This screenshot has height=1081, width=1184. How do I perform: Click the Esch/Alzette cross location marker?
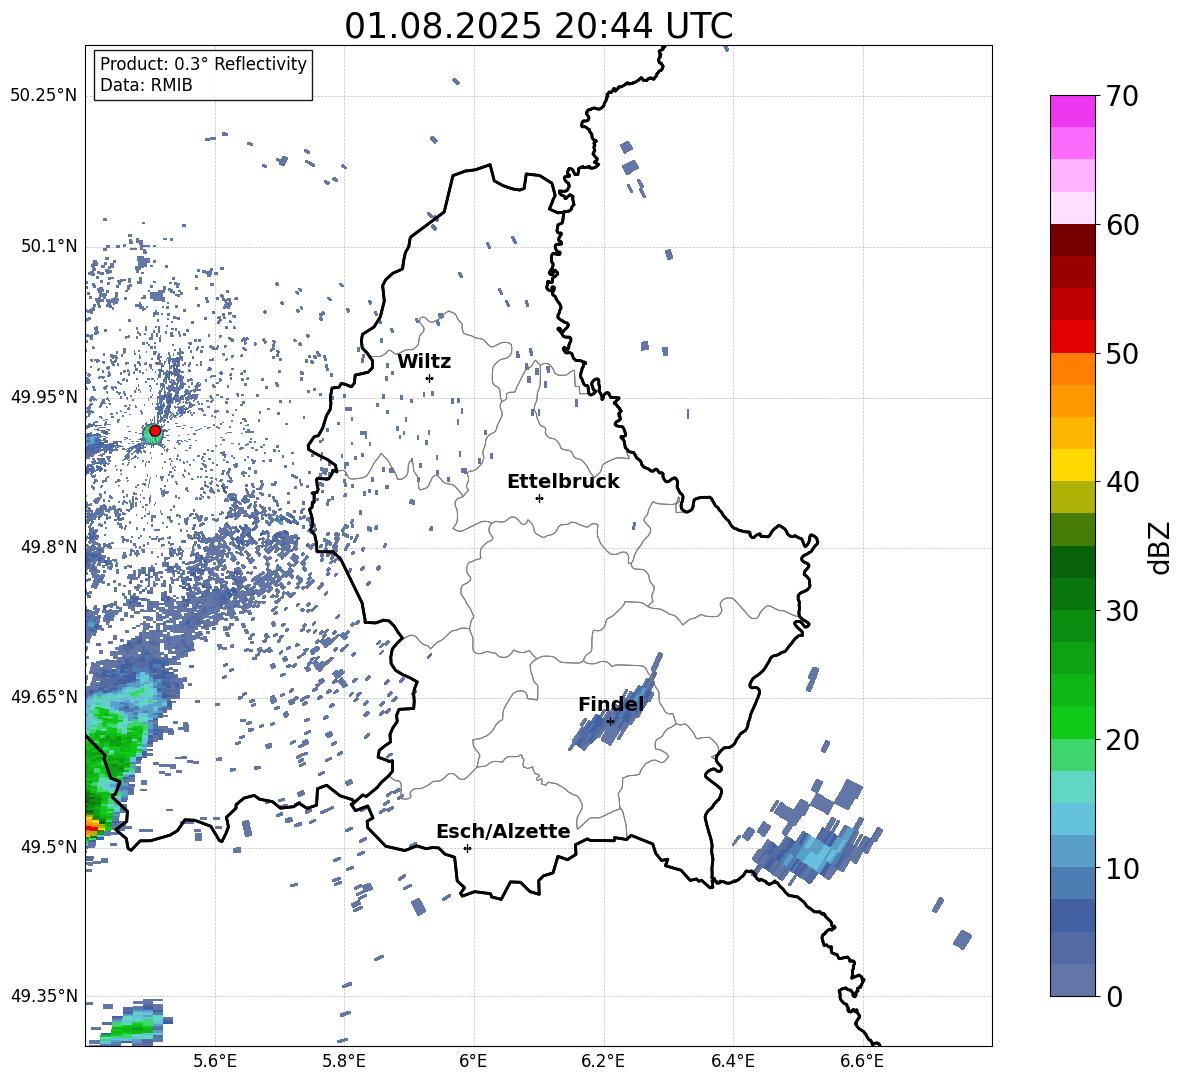(x=467, y=848)
